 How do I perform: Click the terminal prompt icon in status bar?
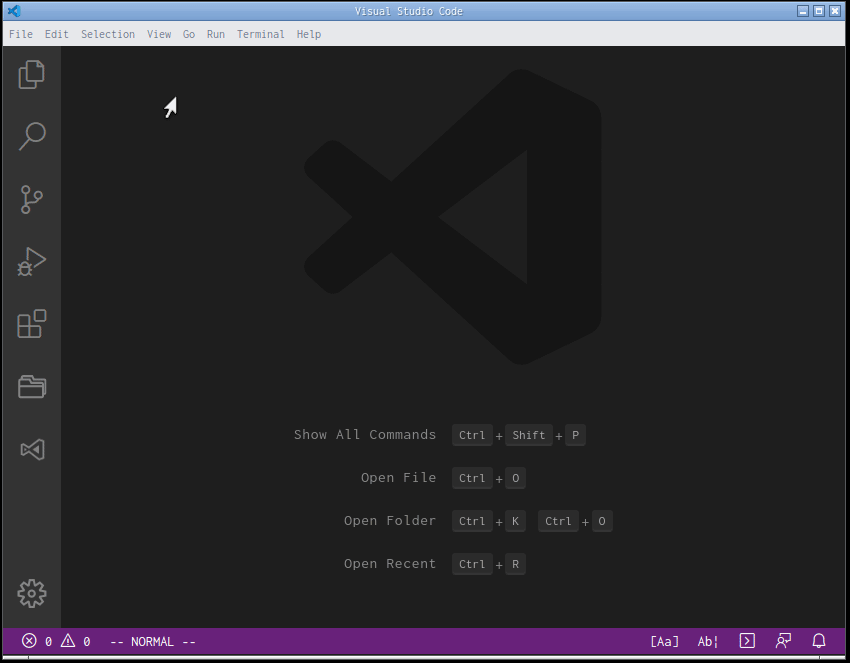[x=747, y=641]
